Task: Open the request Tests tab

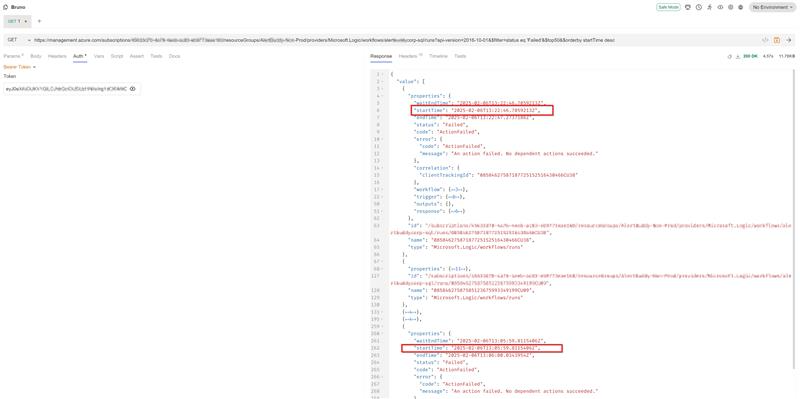Action: (x=156, y=56)
